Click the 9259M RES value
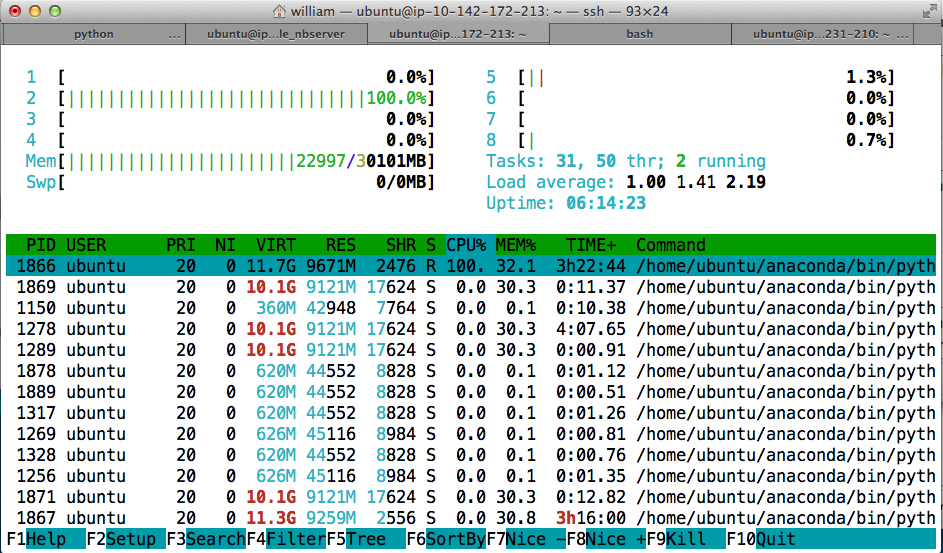The height and width of the screenshot is (553, 943). click(x=331, y=518)
